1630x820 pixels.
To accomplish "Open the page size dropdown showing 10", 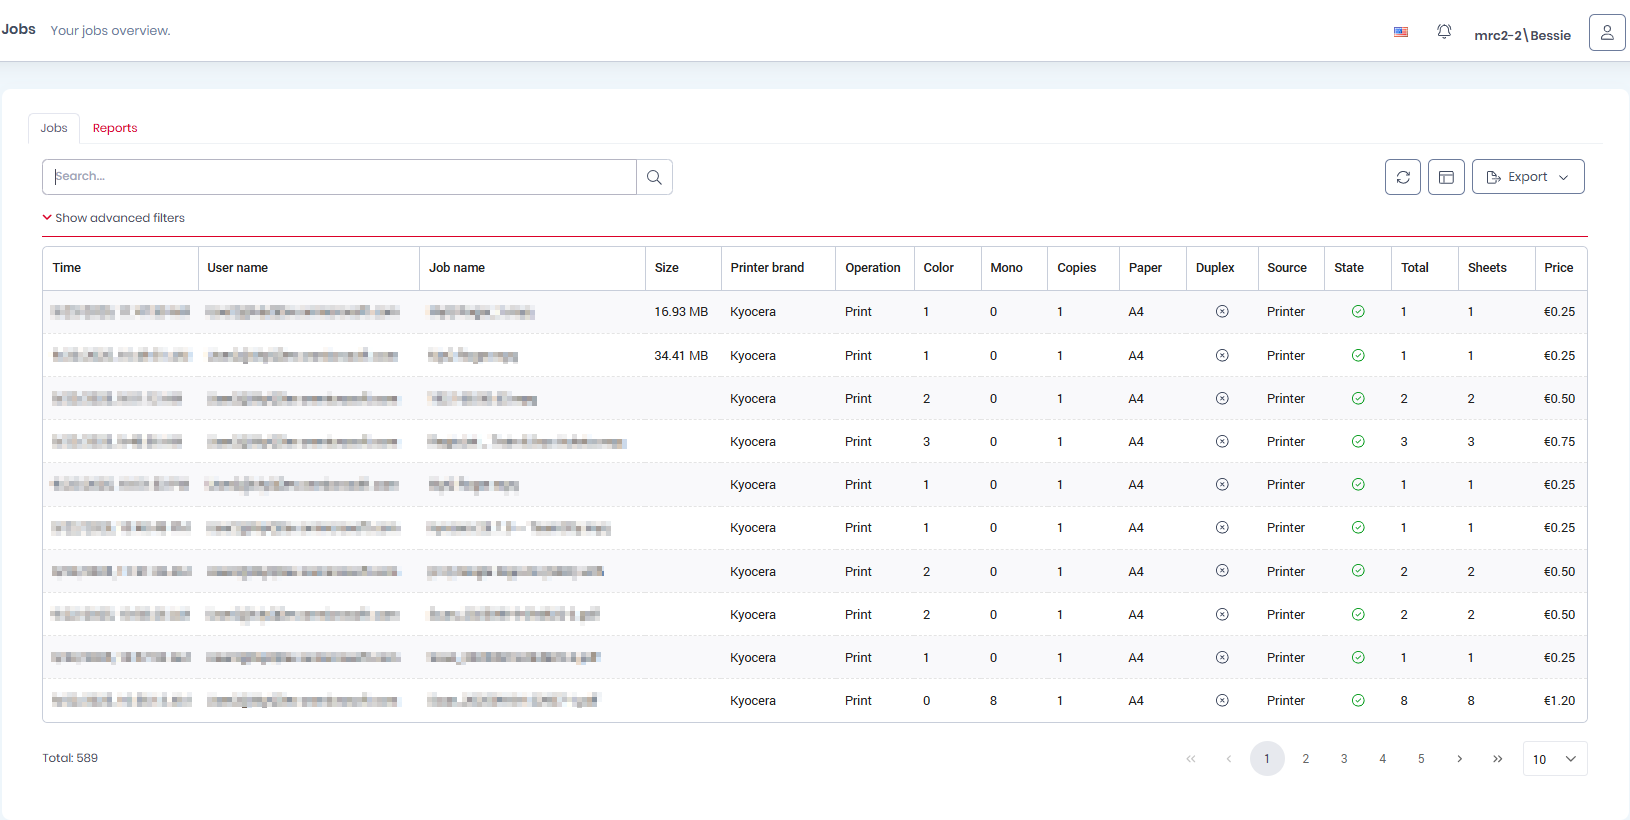I will click(1554, 759).
